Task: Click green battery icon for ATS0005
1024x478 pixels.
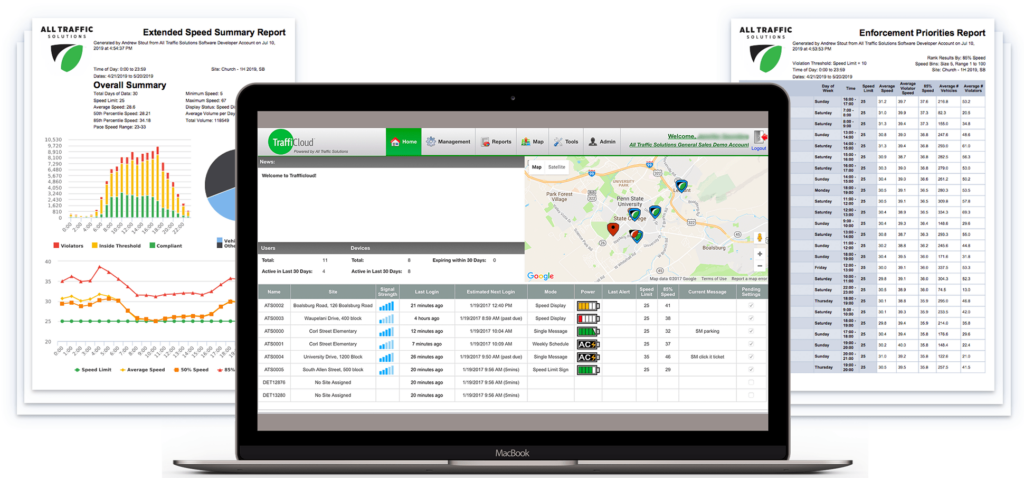Action: pyautogui.click(x=588, y=370)
